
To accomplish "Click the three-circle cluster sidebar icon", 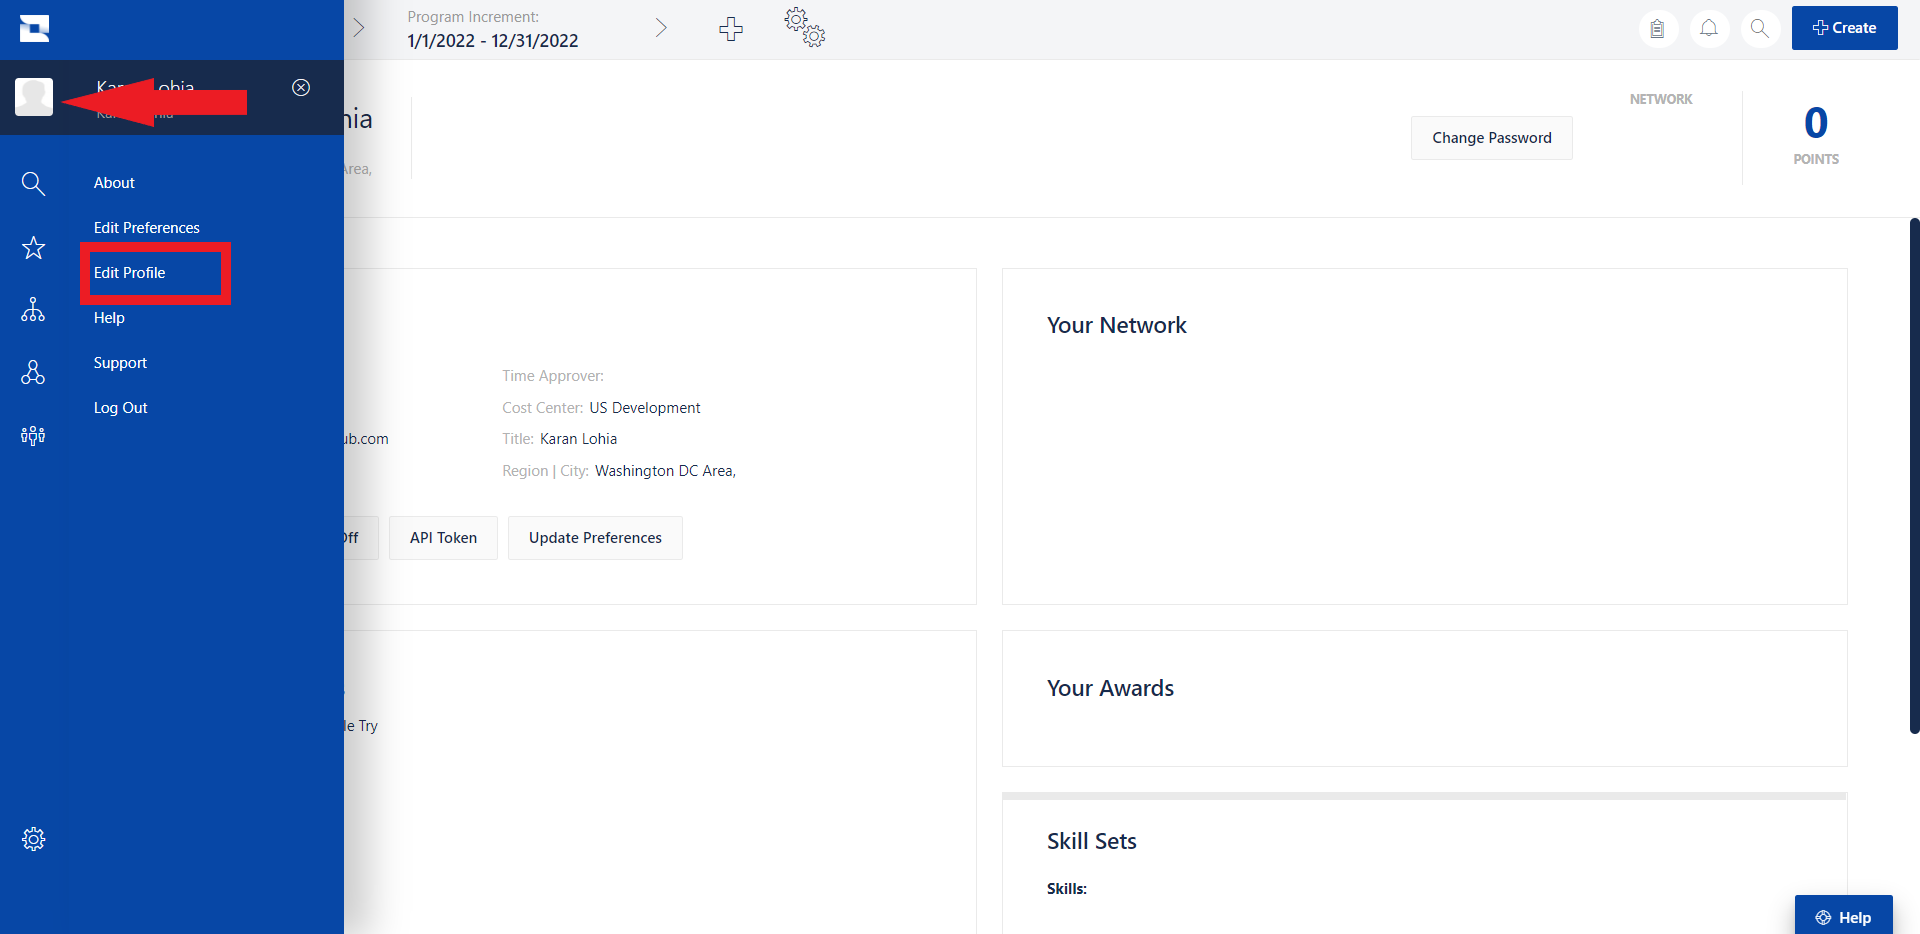I will click(x=33, y=373).
